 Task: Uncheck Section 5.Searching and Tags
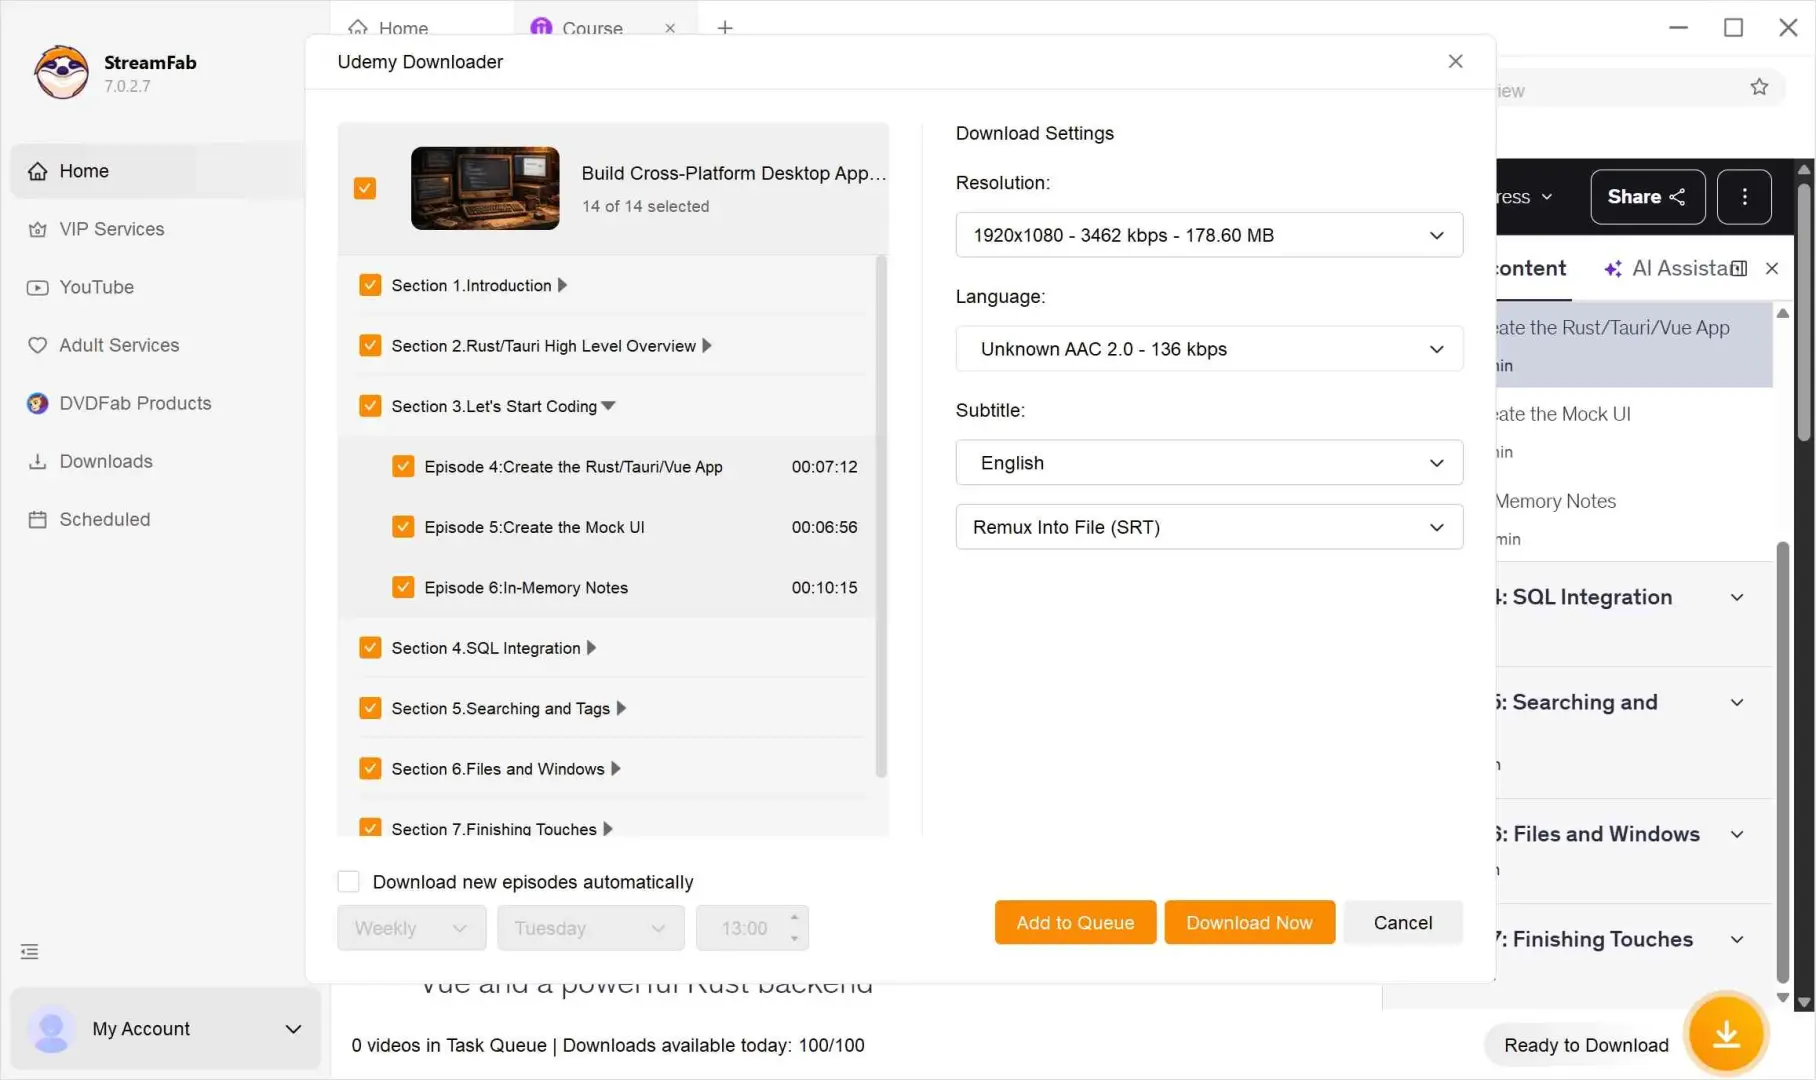(x=370, y=708)
